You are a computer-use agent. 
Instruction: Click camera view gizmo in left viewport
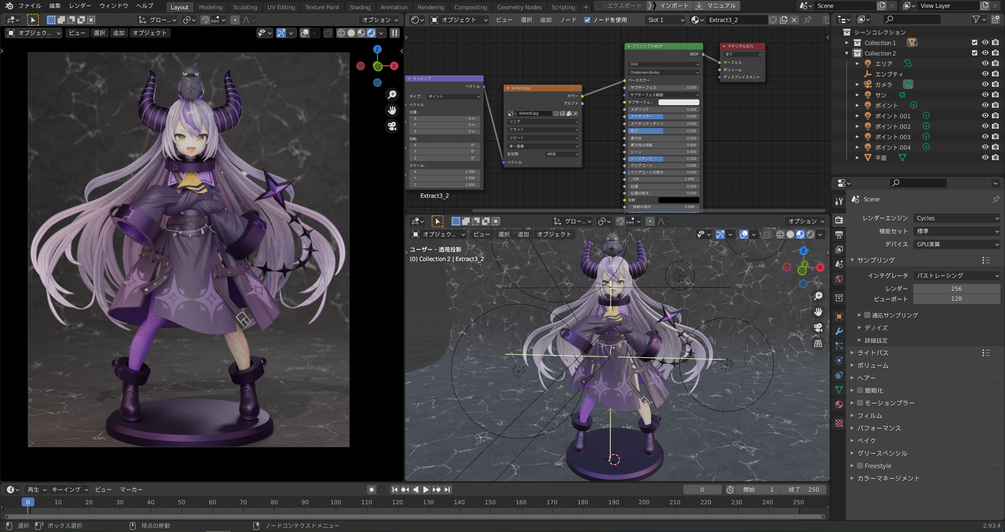coord(392,126)
